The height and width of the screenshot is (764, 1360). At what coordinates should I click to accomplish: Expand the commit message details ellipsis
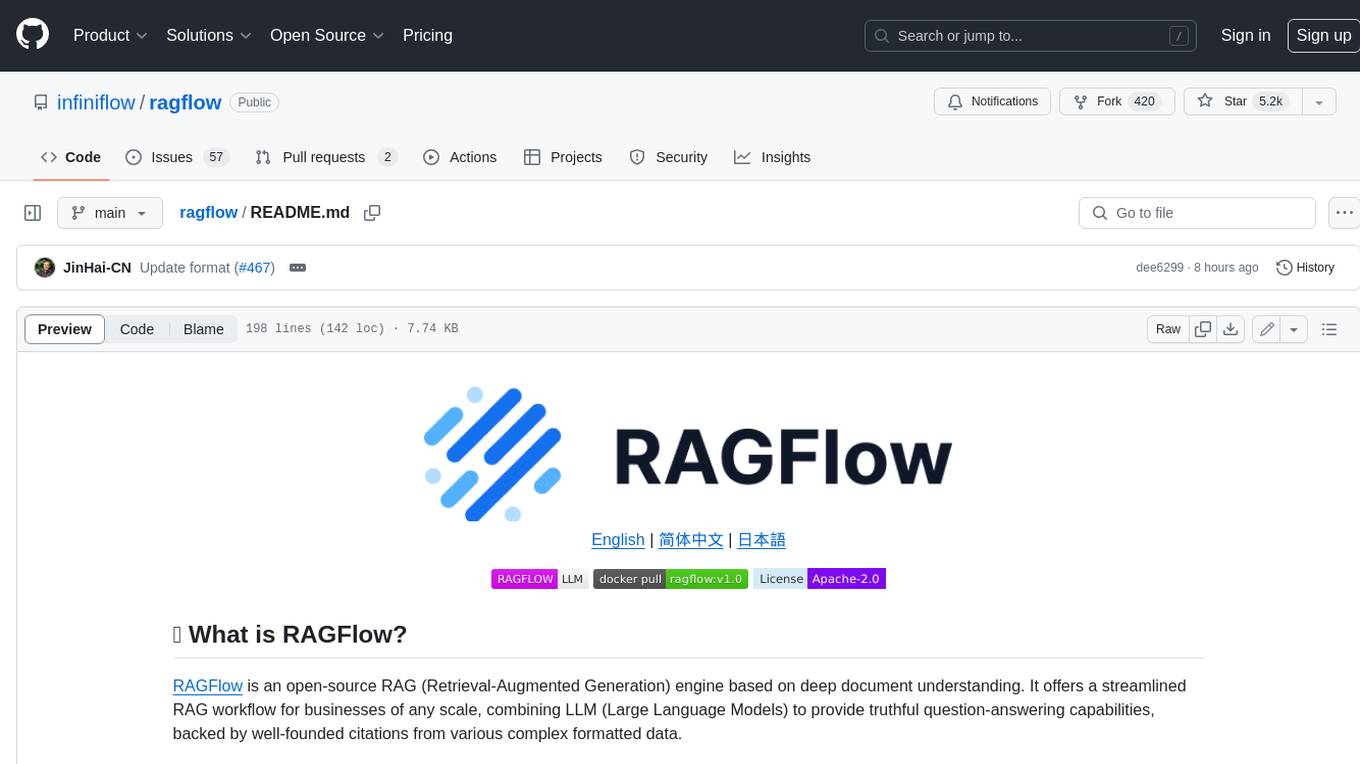tap(297, 268)
